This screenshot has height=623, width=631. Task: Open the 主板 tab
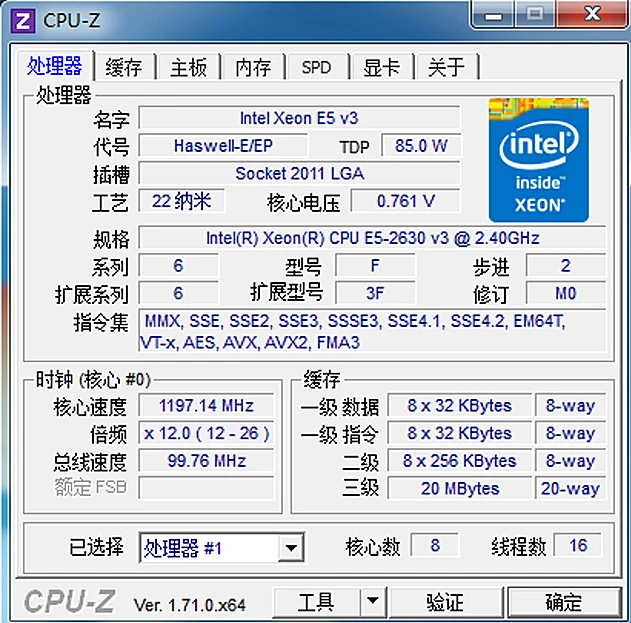(189, 66)
